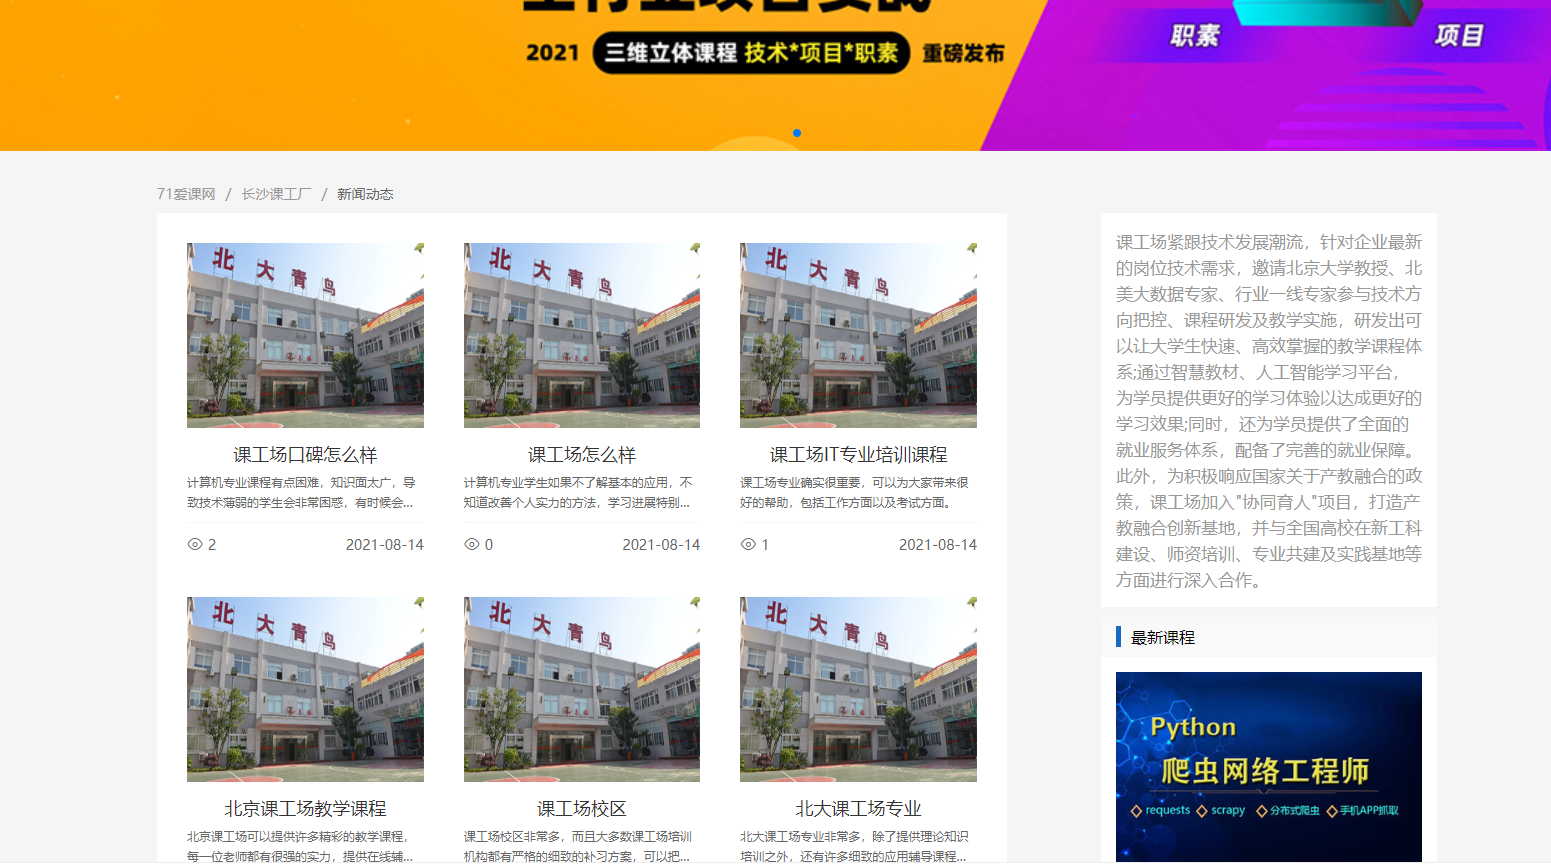Click the 2021-08-14 date under 课工场IT专业培训课程
Image resolution: width=1551 pixels, height=868 pixels.
click(938, 545)
